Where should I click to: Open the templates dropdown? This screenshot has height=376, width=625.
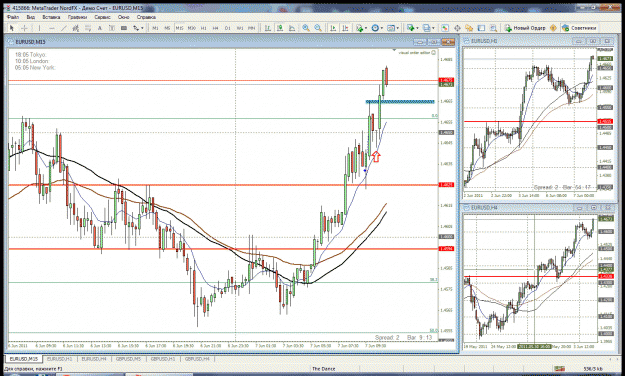click(393, 28)
